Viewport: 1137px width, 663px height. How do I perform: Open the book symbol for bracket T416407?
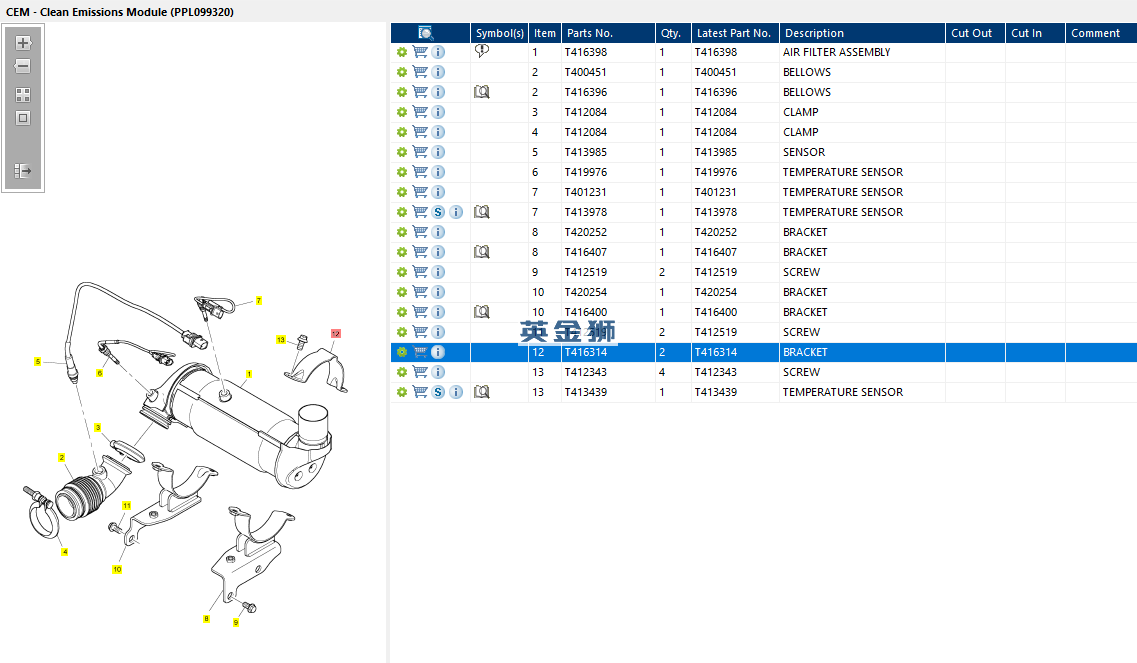pyautogui.click(x=481, y=252)
